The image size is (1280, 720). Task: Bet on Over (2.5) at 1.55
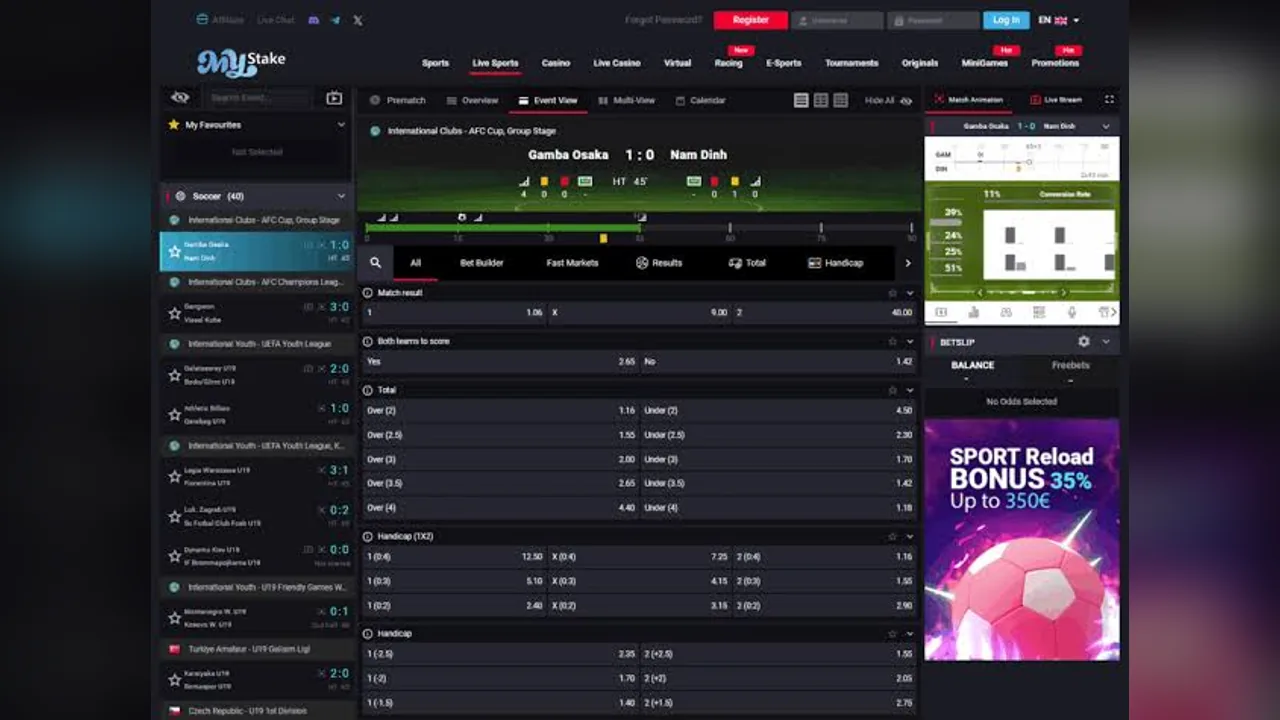(x=500, y=435)
